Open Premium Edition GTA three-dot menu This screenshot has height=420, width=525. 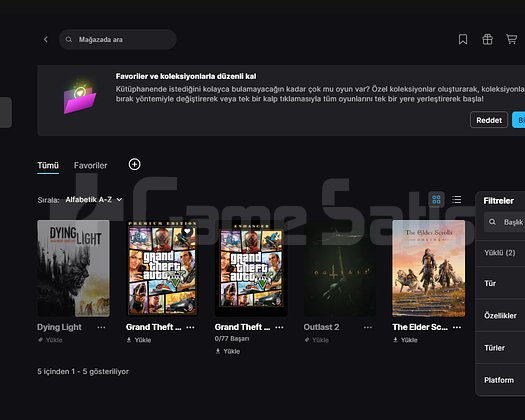[190, 327]
